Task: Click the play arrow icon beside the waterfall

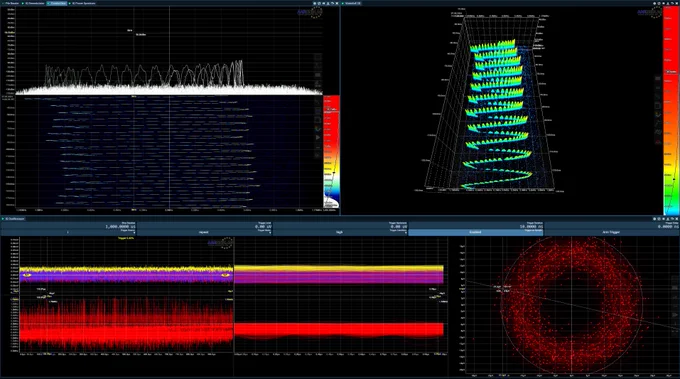Action: pyautogui.click(x=318, y=137)
